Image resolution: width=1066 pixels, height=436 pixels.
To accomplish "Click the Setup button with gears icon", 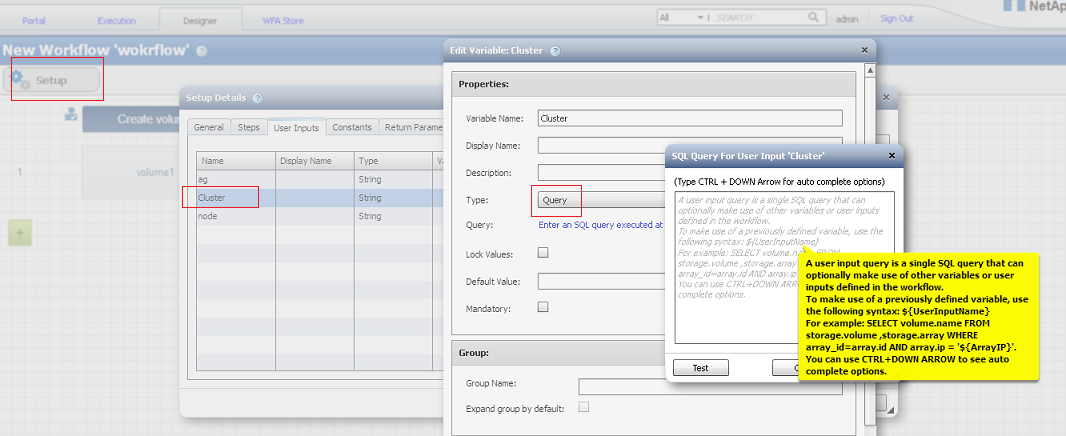I will click(52, 80).
